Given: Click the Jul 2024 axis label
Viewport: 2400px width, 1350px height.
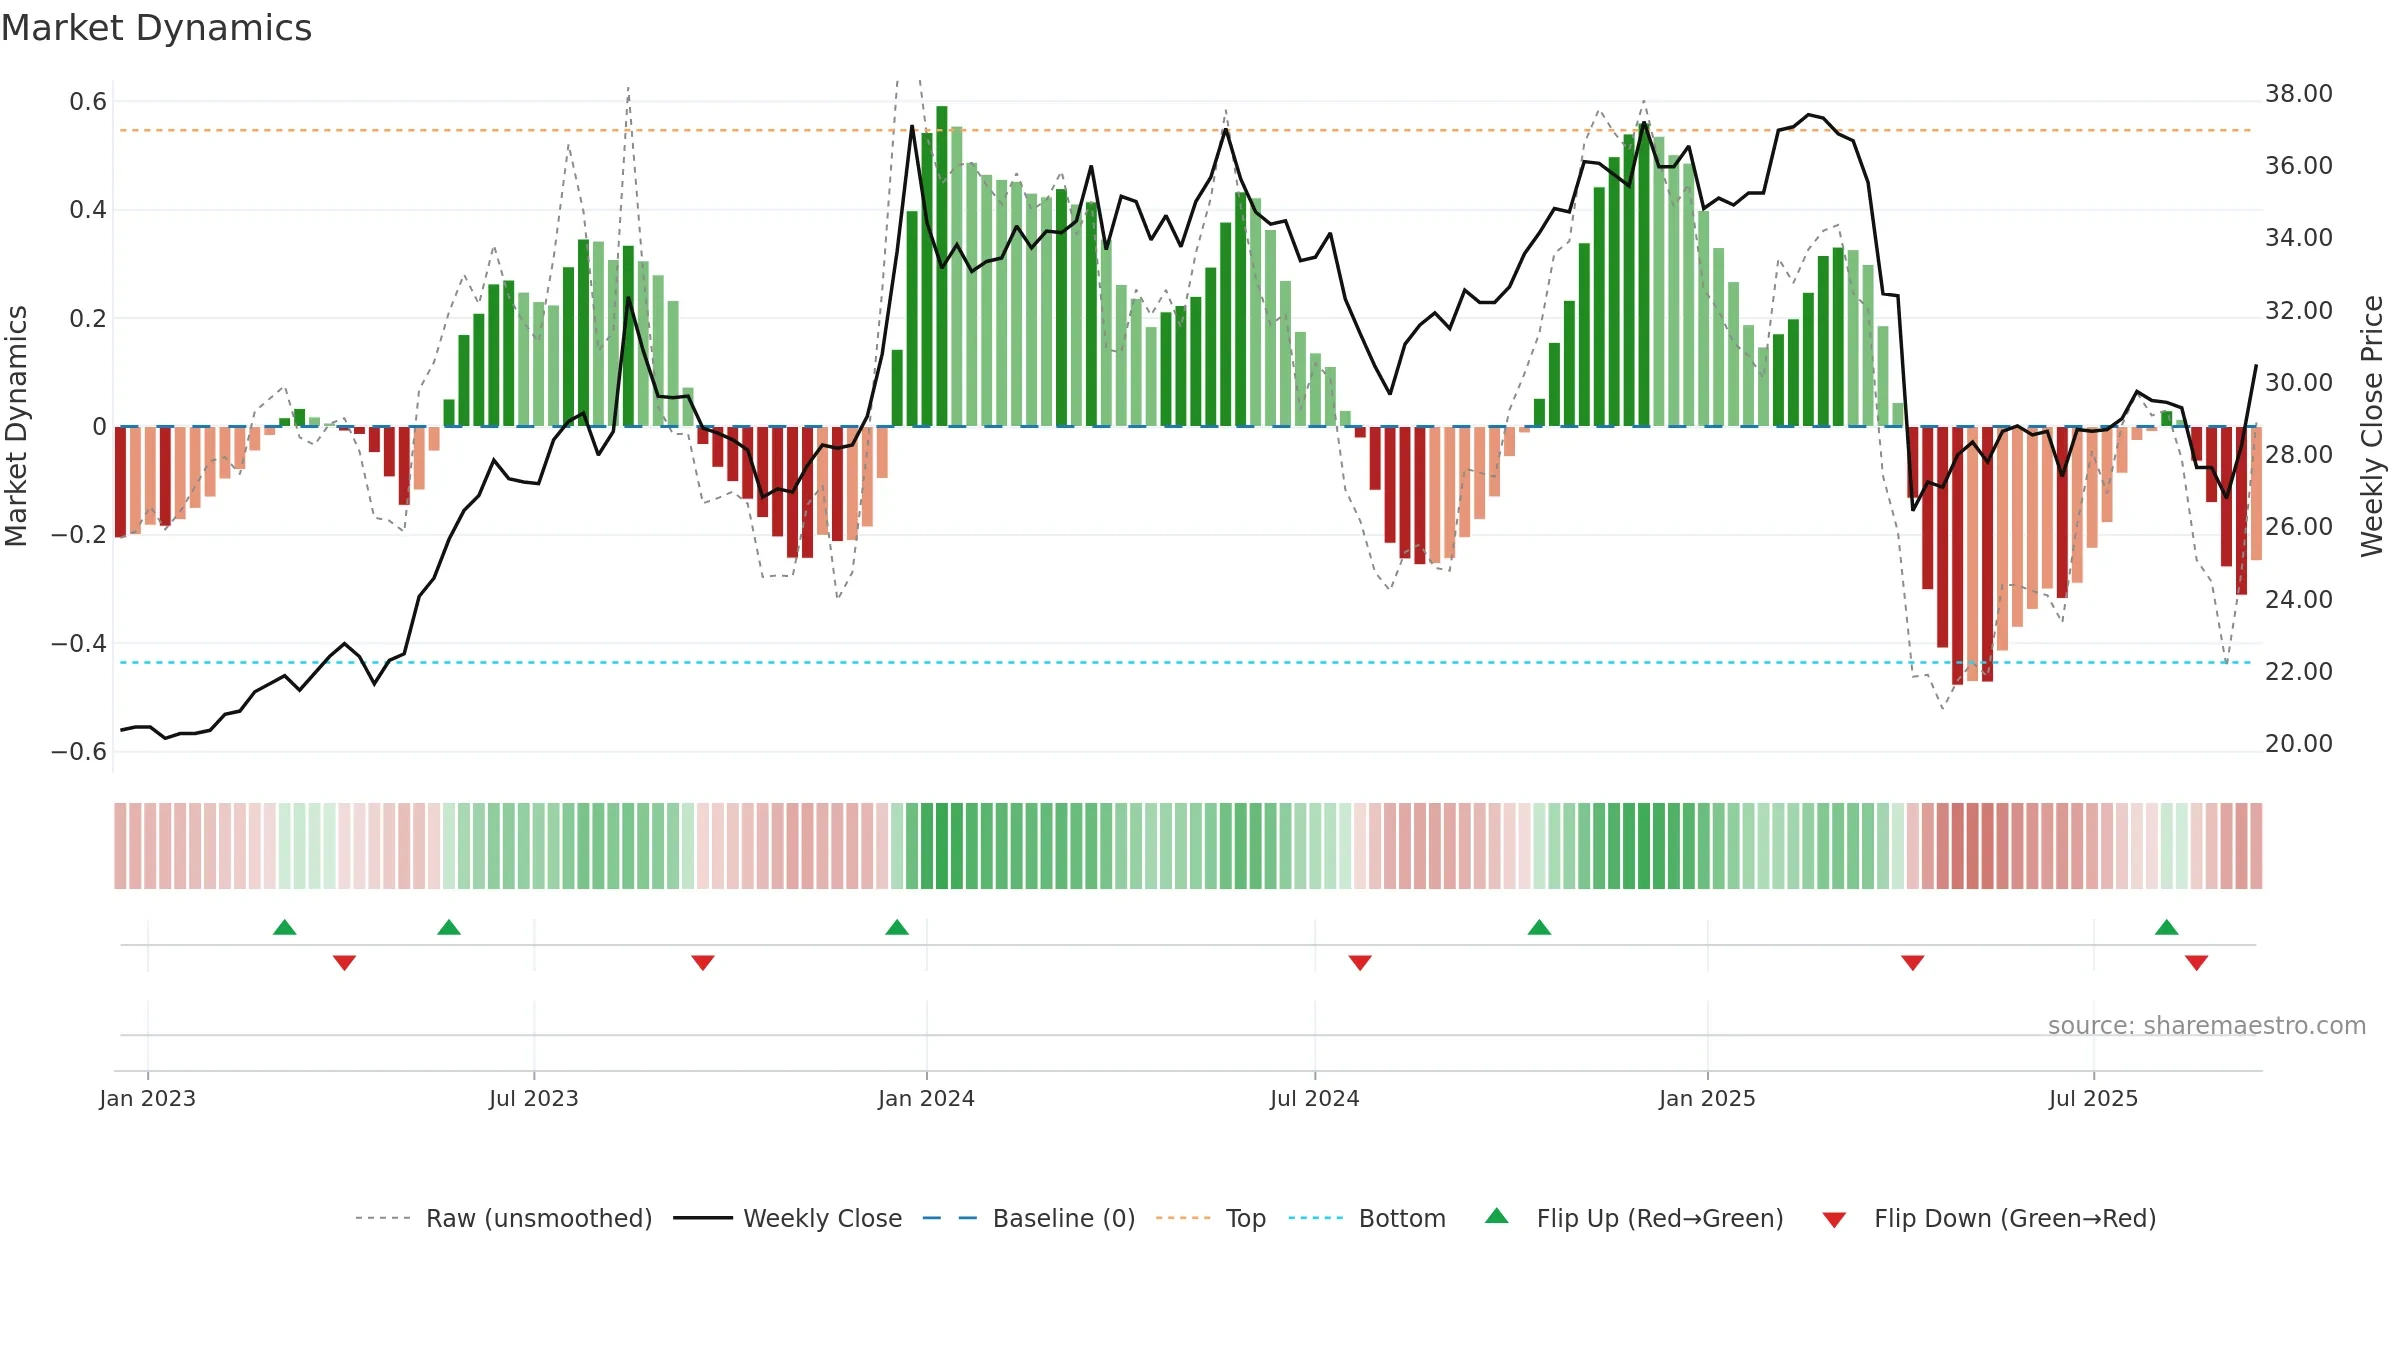Looking at the screenshot, I should (x=1315, y=1098).
